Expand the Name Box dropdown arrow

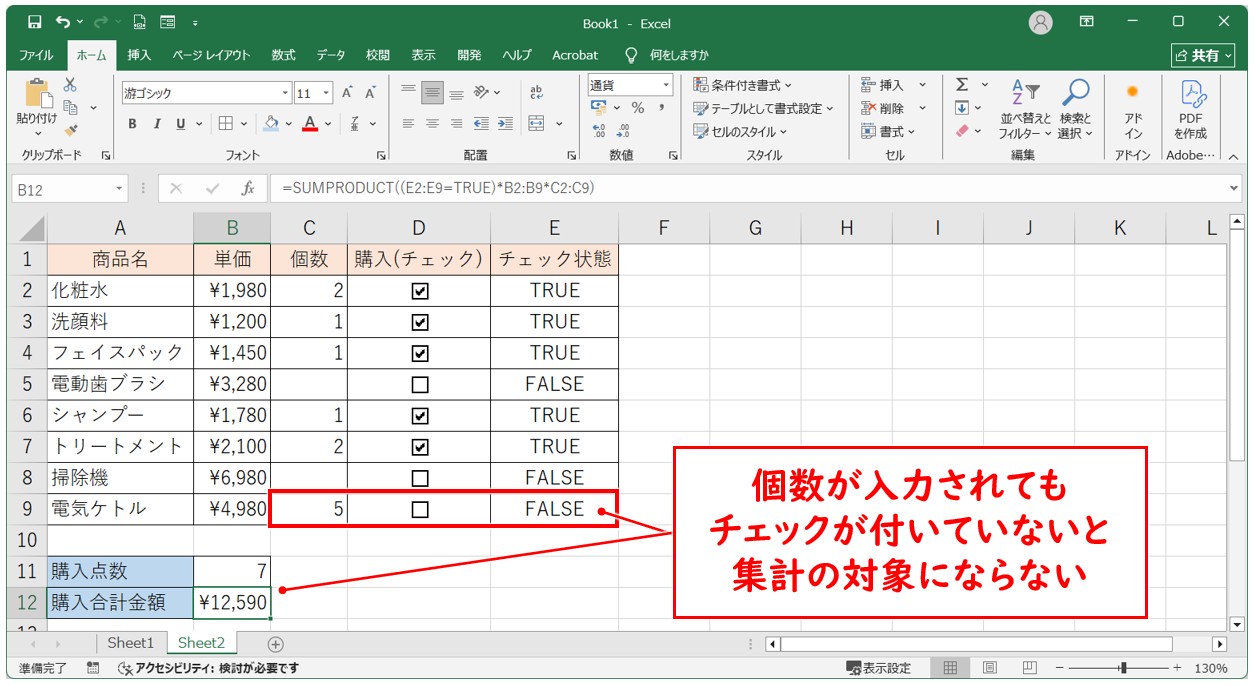point(119,188)
